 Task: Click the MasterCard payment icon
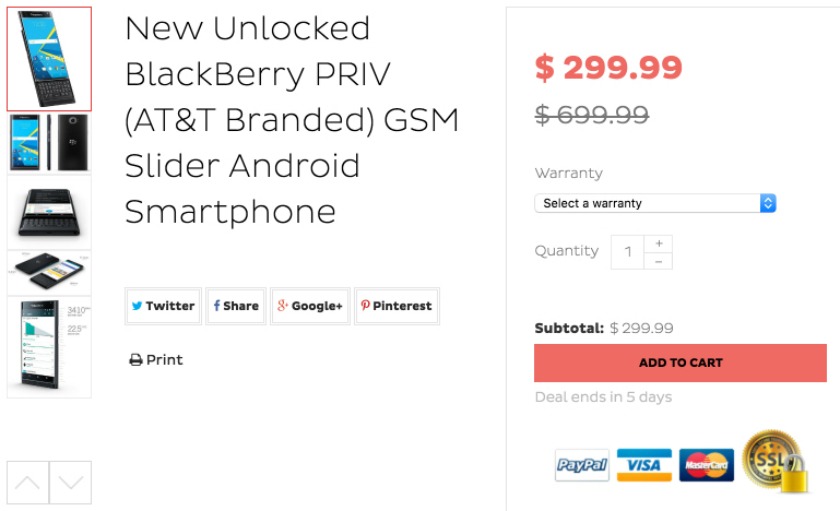(707, 465)
